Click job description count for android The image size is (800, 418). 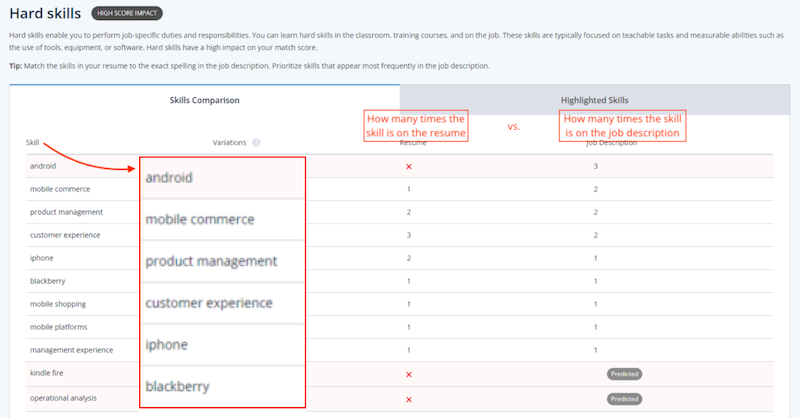coord(596,166)
